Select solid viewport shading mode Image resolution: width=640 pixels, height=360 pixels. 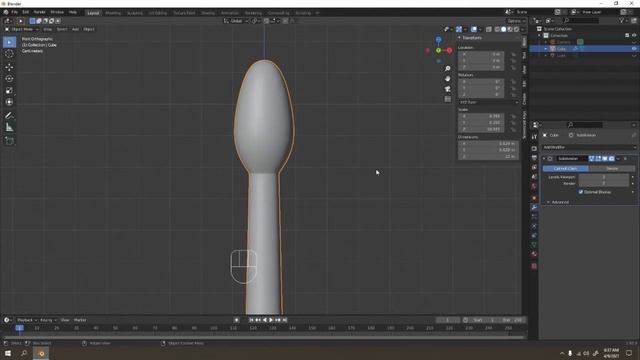(503, 29)
